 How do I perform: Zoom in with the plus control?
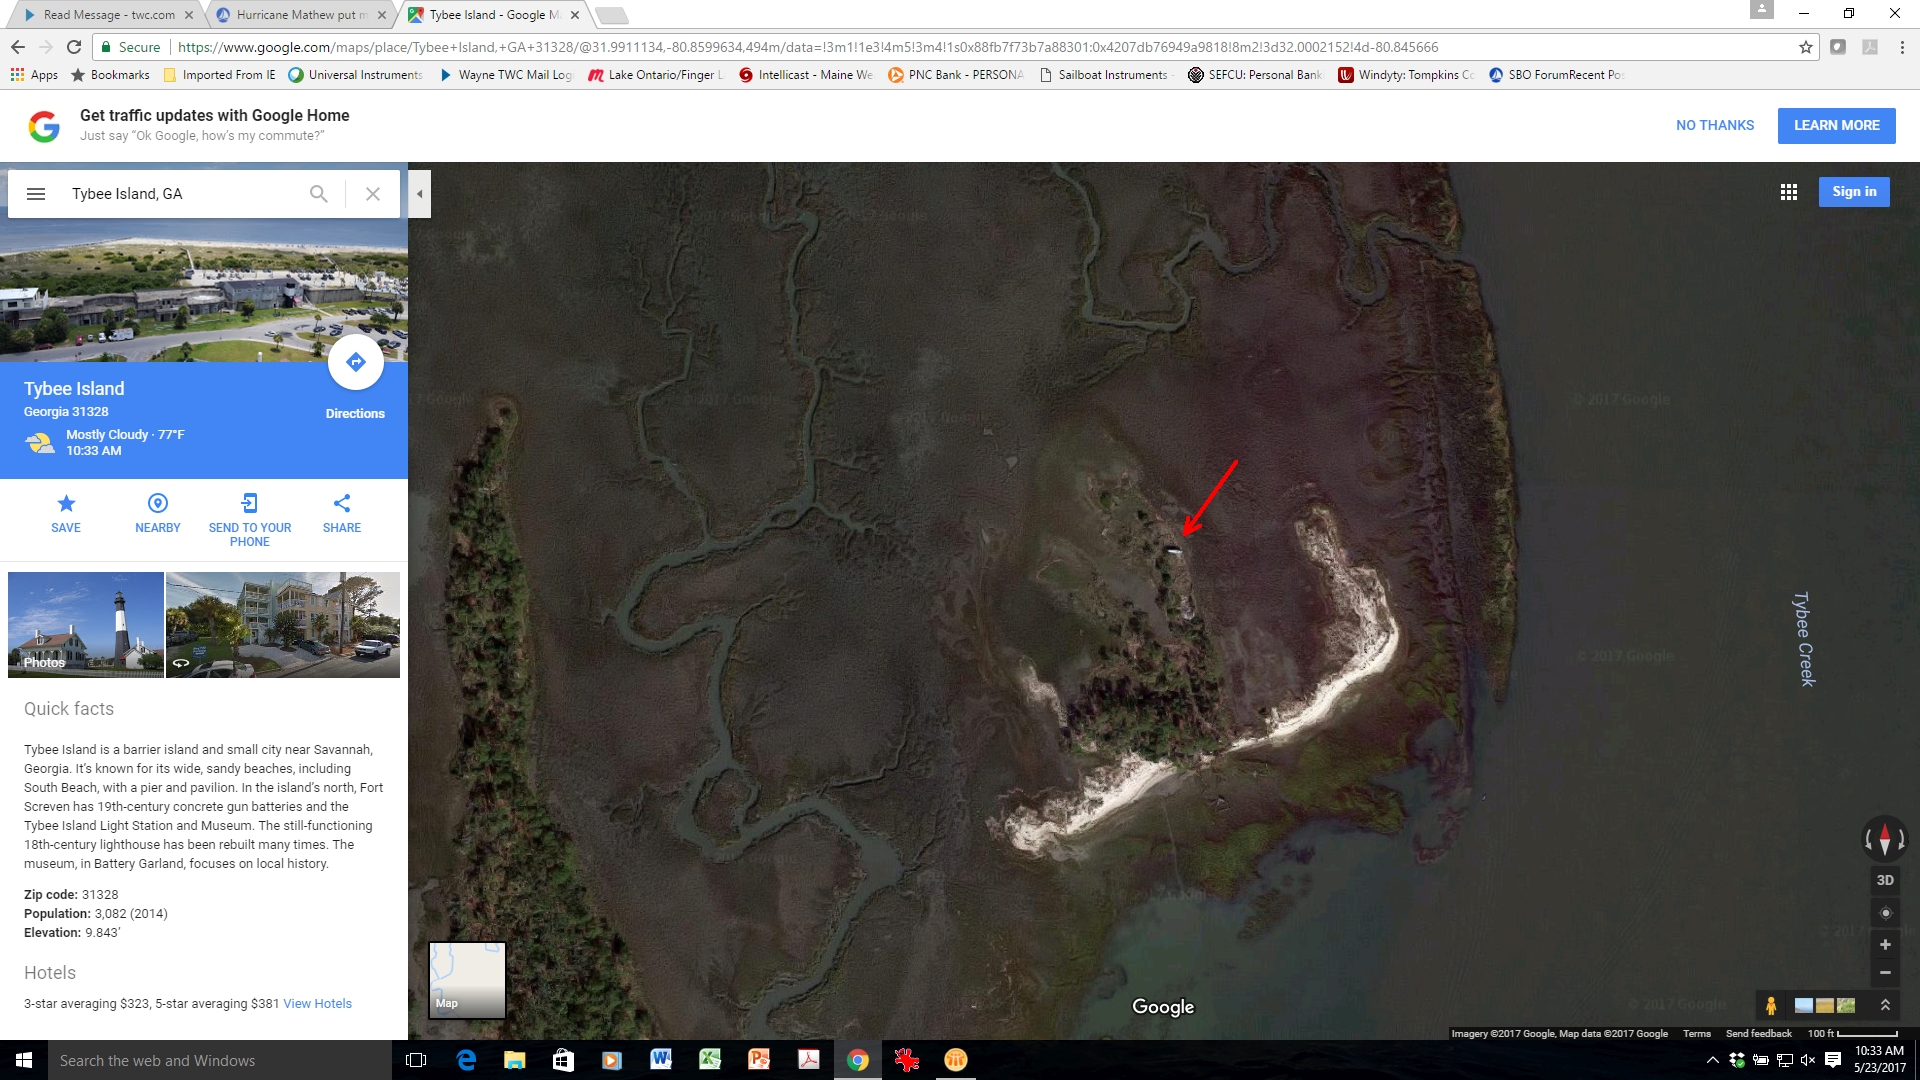[1885, 945]
